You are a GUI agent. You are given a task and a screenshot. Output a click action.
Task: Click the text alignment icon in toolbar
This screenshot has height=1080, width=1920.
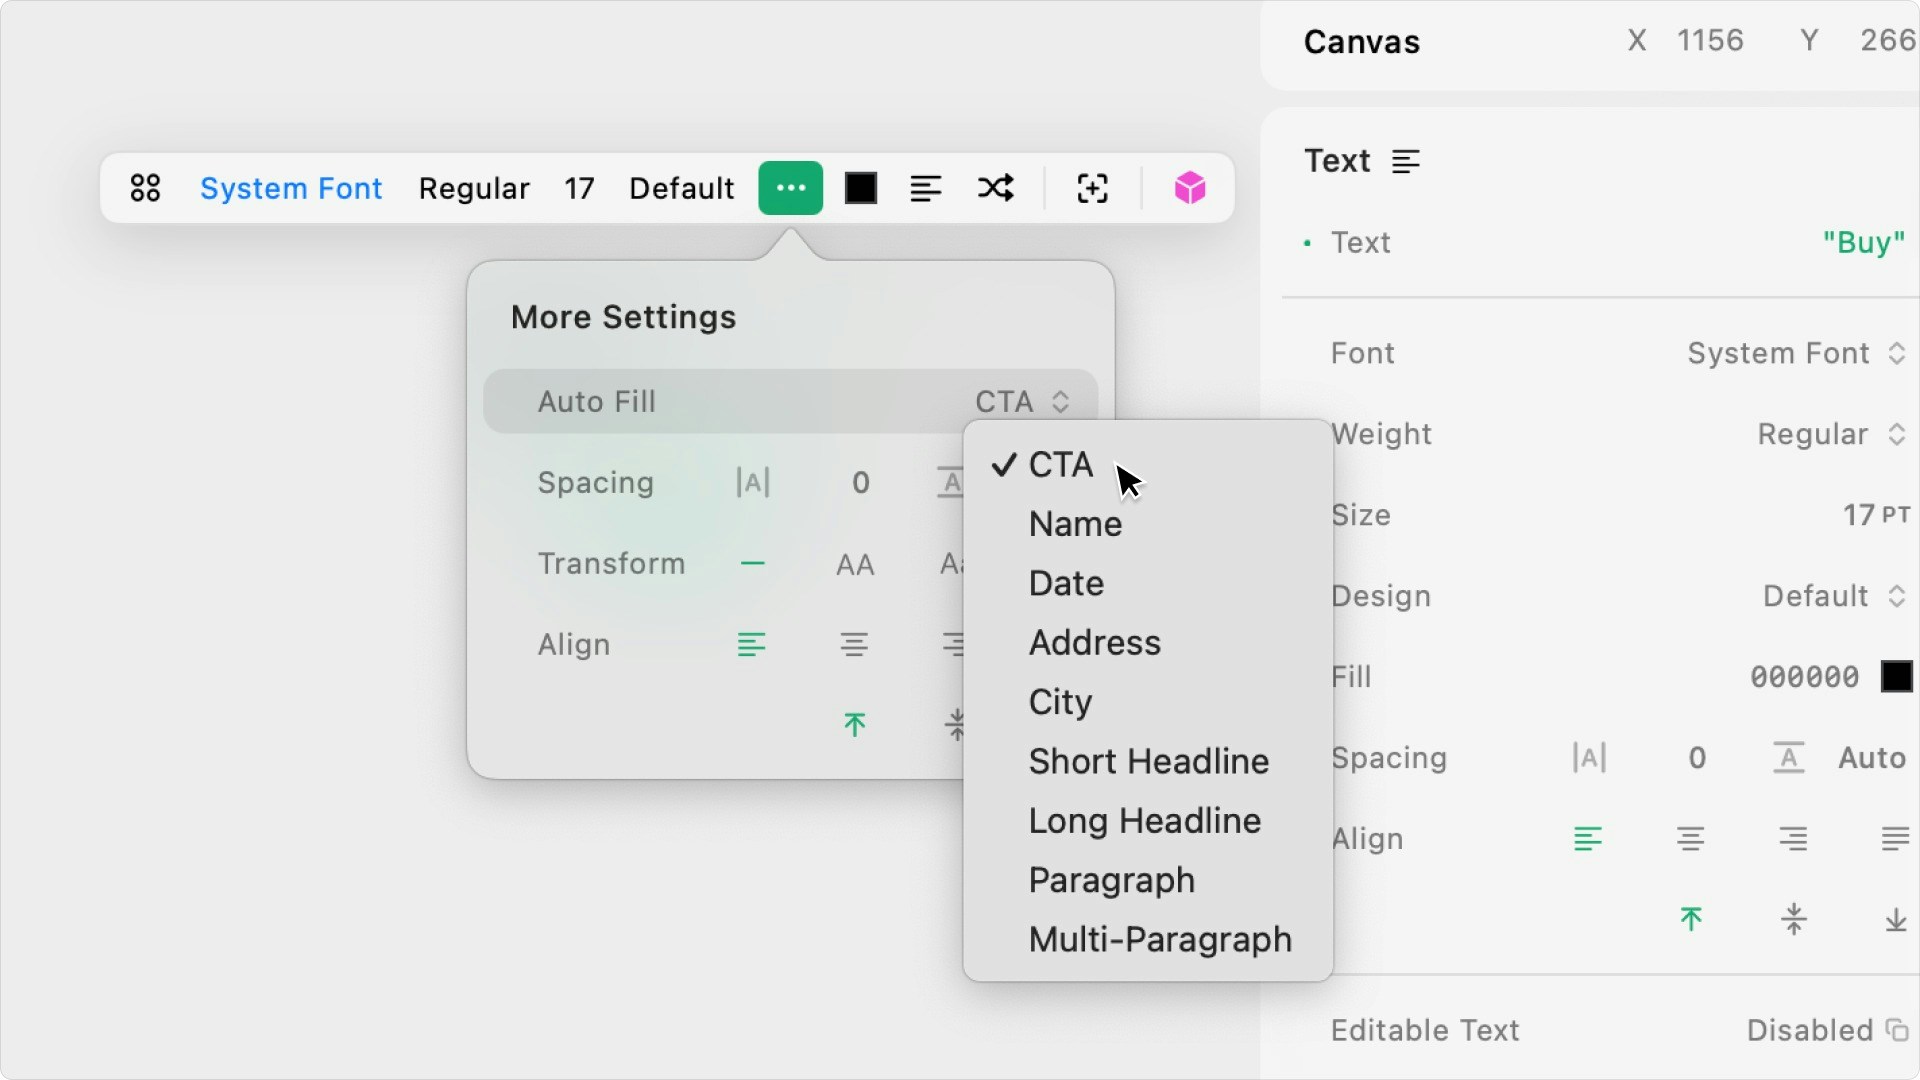coord(925,188)
